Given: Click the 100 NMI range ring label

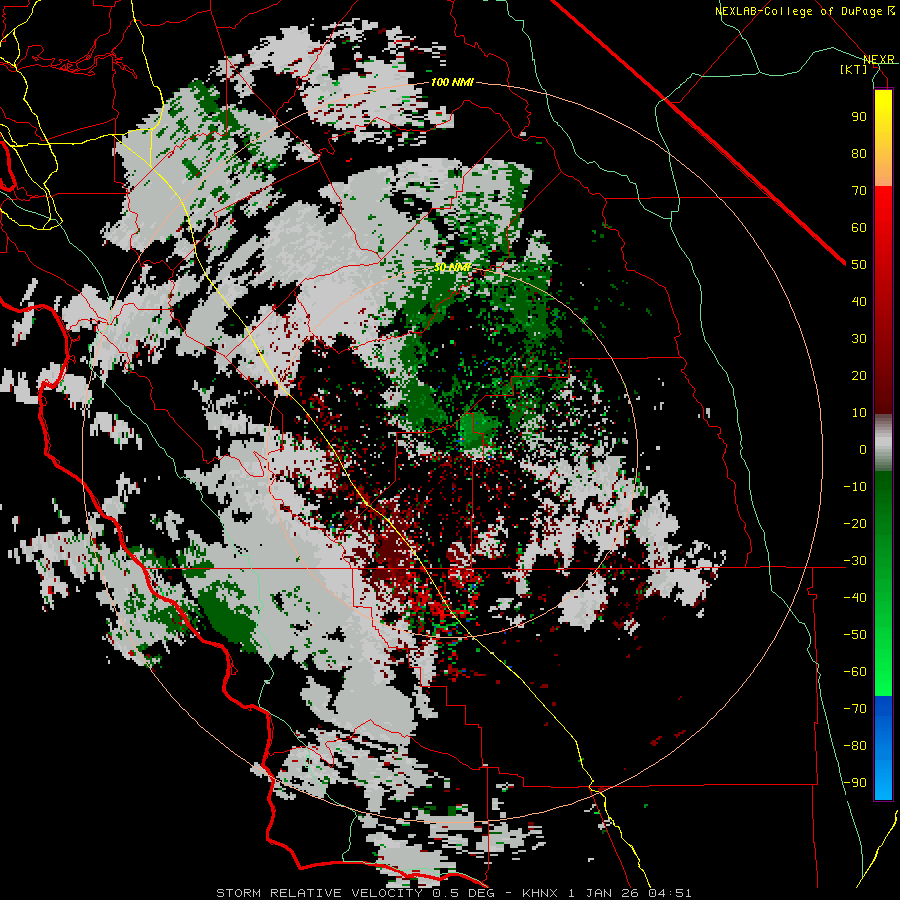Looking at the screenshot, I should tap(452, 82).
